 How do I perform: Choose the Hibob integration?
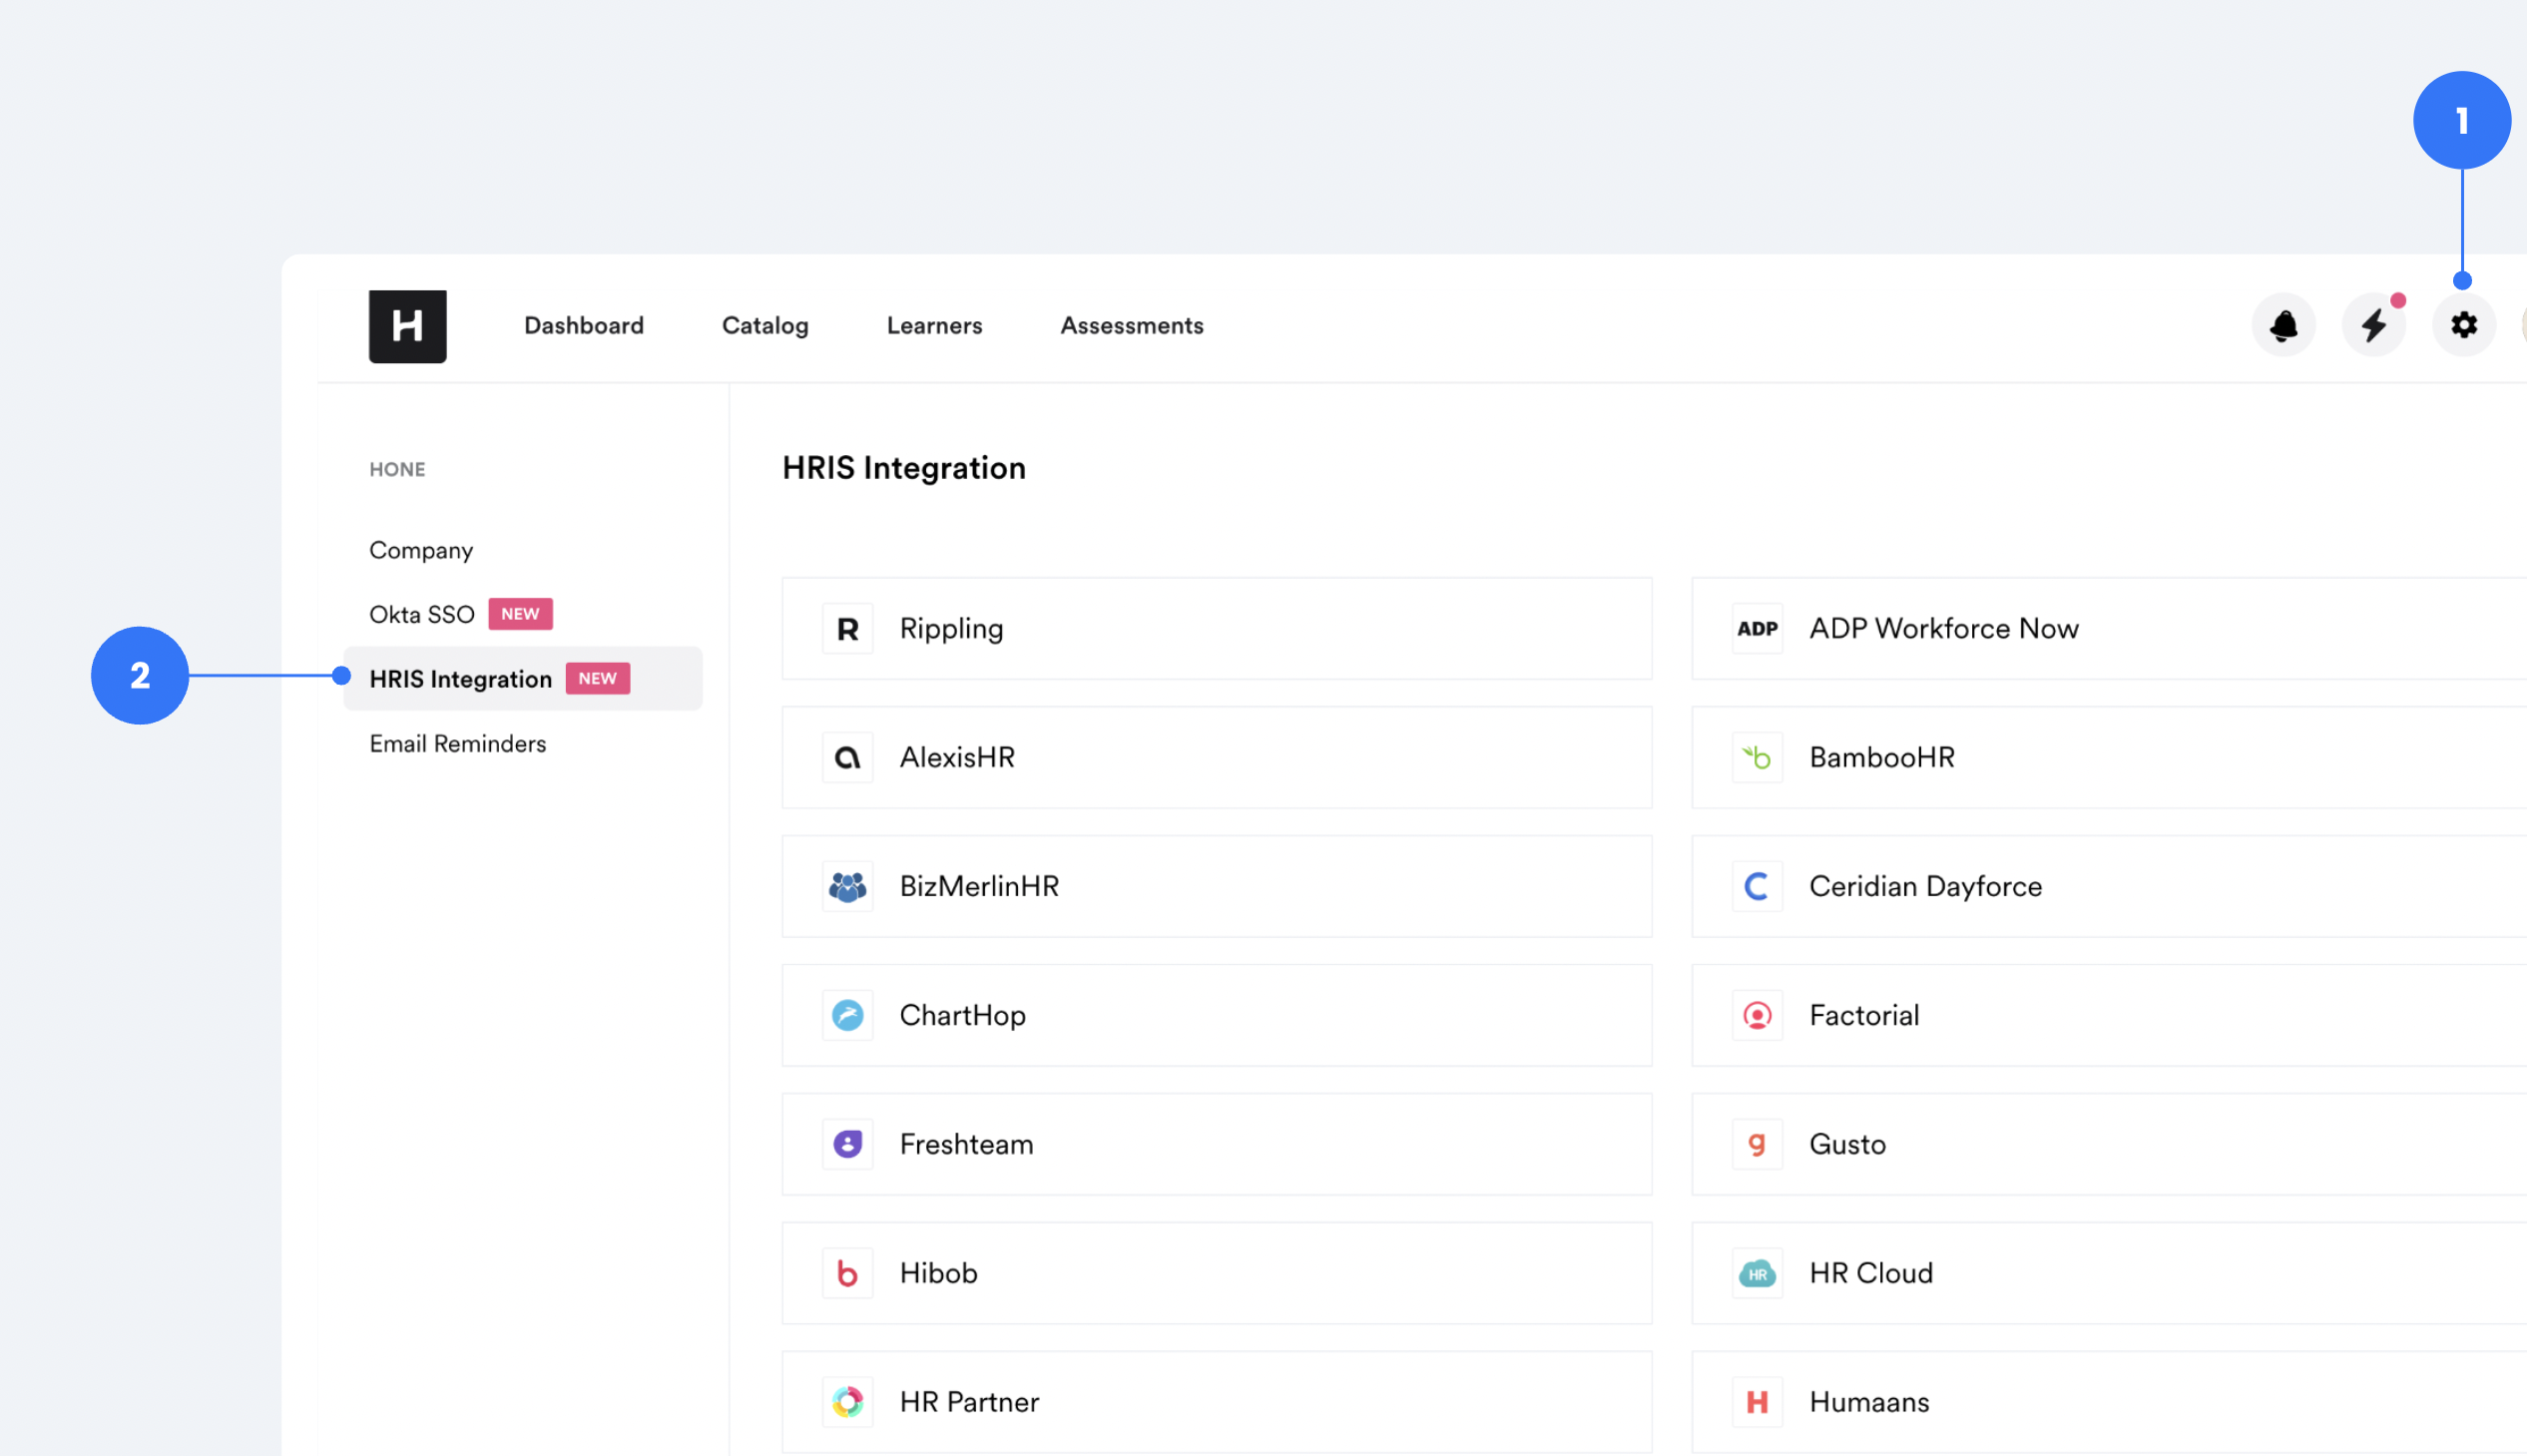point(1217,1274)
